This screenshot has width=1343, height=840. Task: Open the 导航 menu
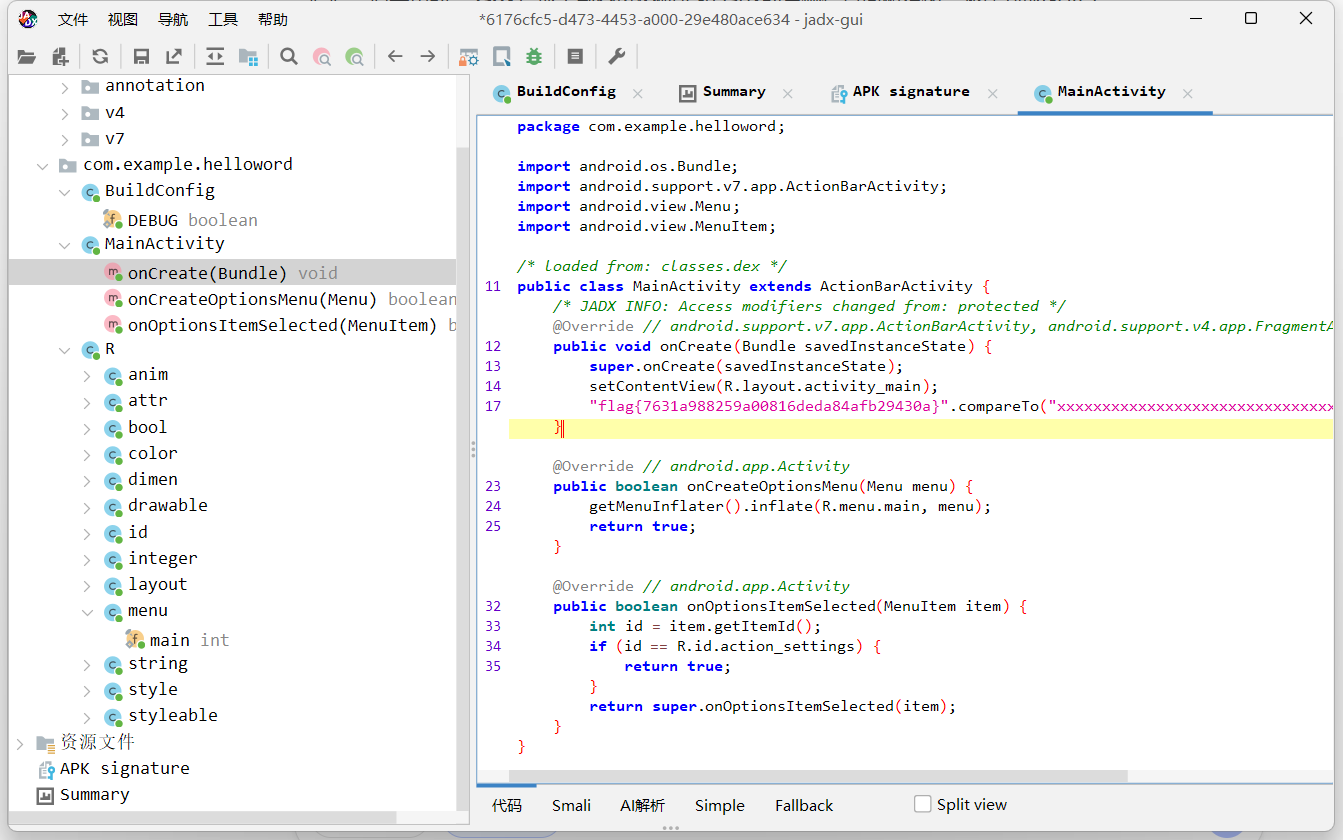(x=173, y=19)
